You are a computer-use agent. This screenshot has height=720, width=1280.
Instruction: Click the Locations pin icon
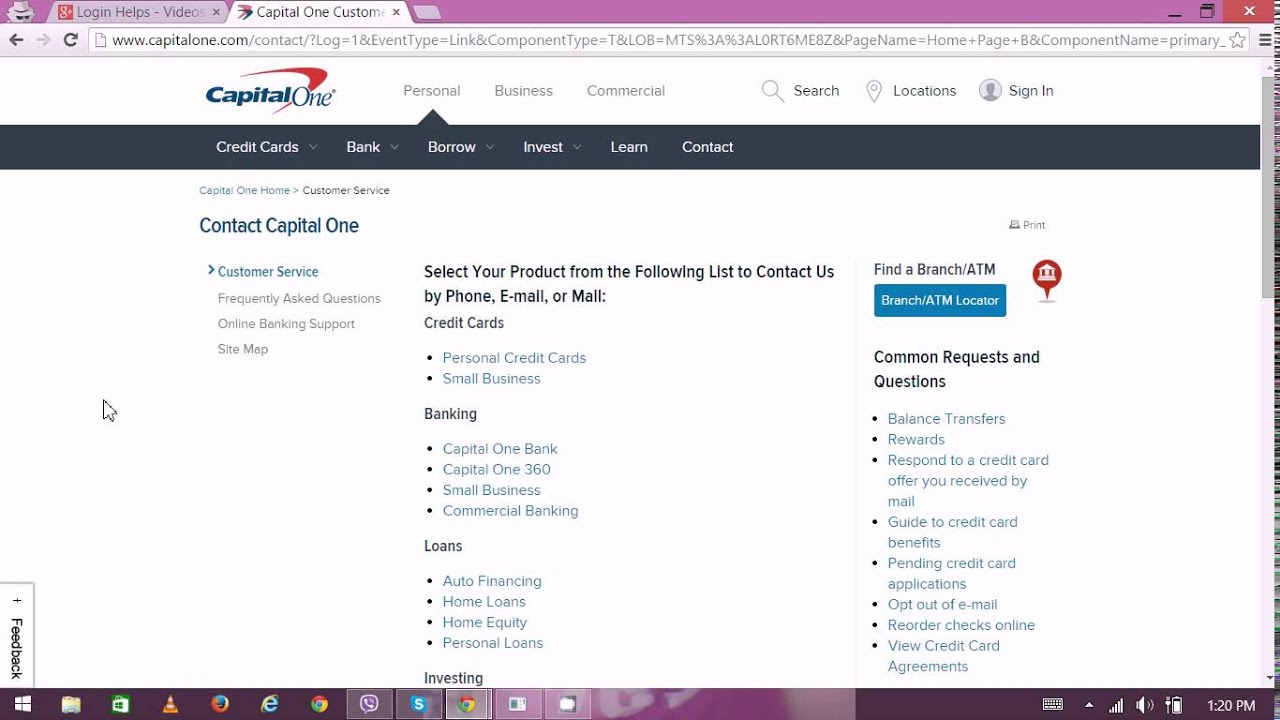[874, 91]
